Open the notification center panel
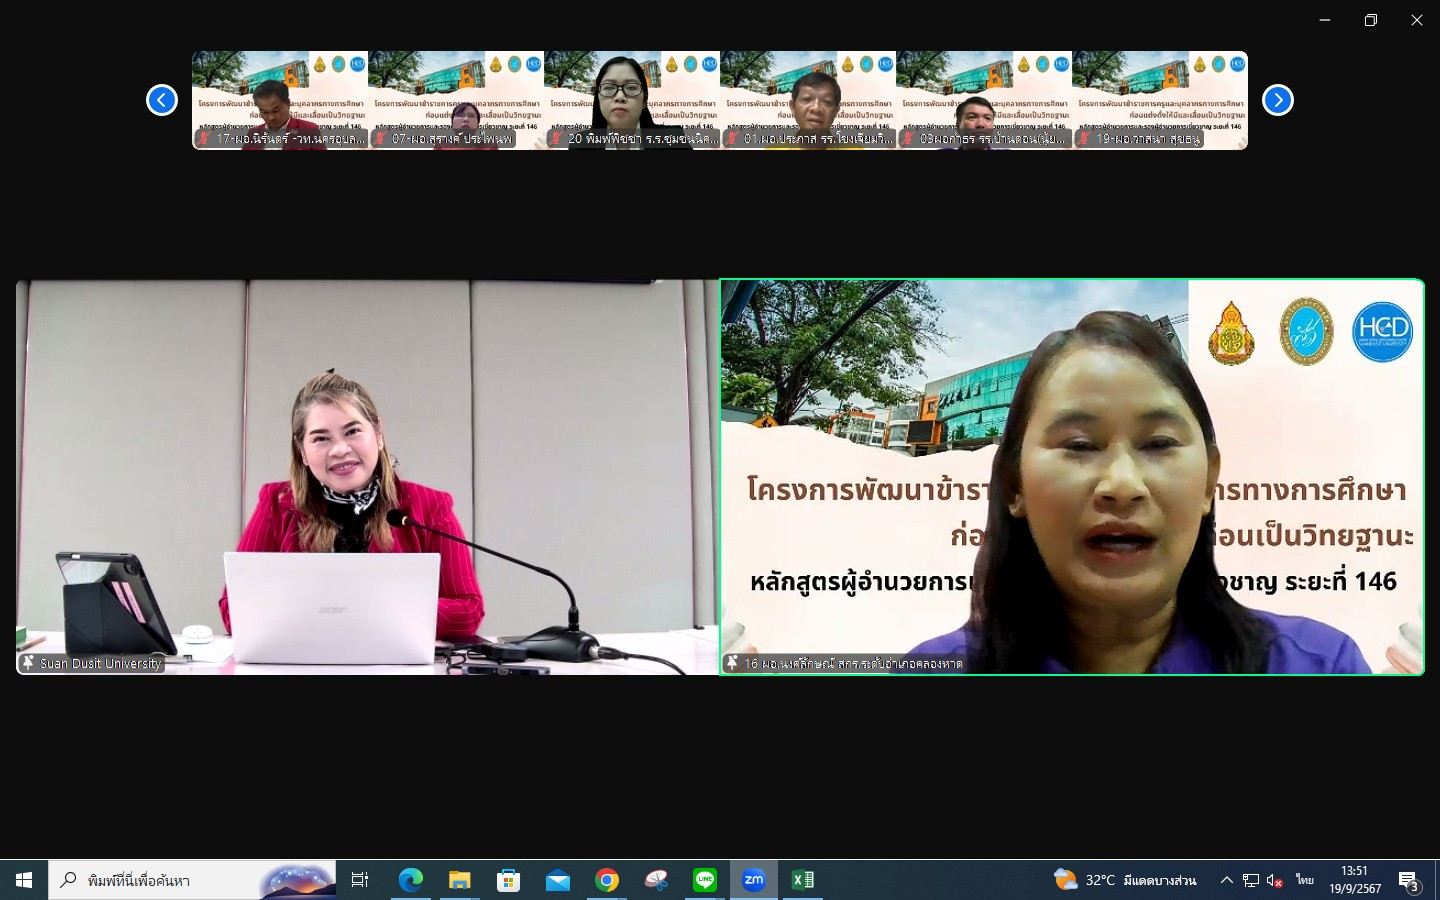The image size is (1440, 900). 1409,881
